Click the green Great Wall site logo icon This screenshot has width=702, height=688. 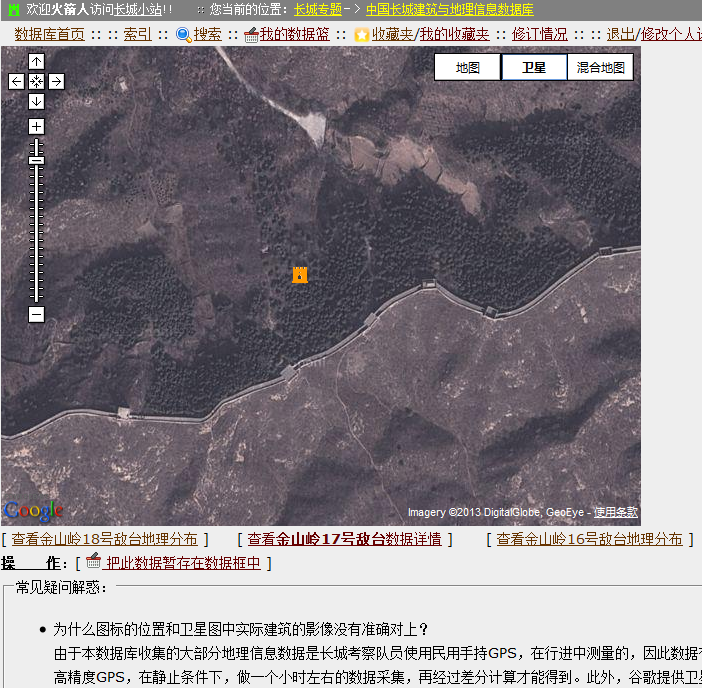[x=14, y=9]
